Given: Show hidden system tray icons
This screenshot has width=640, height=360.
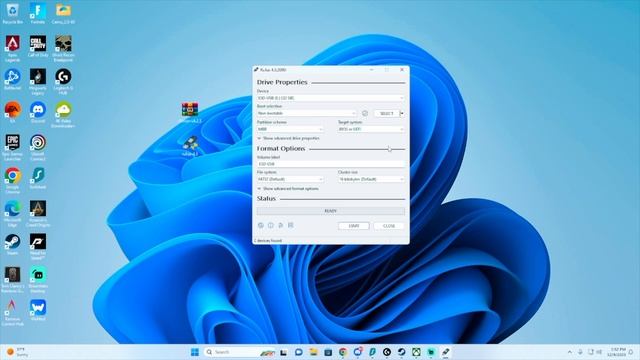Looking at the screenshot, I should pyautogui.click(x=570, y=352).
